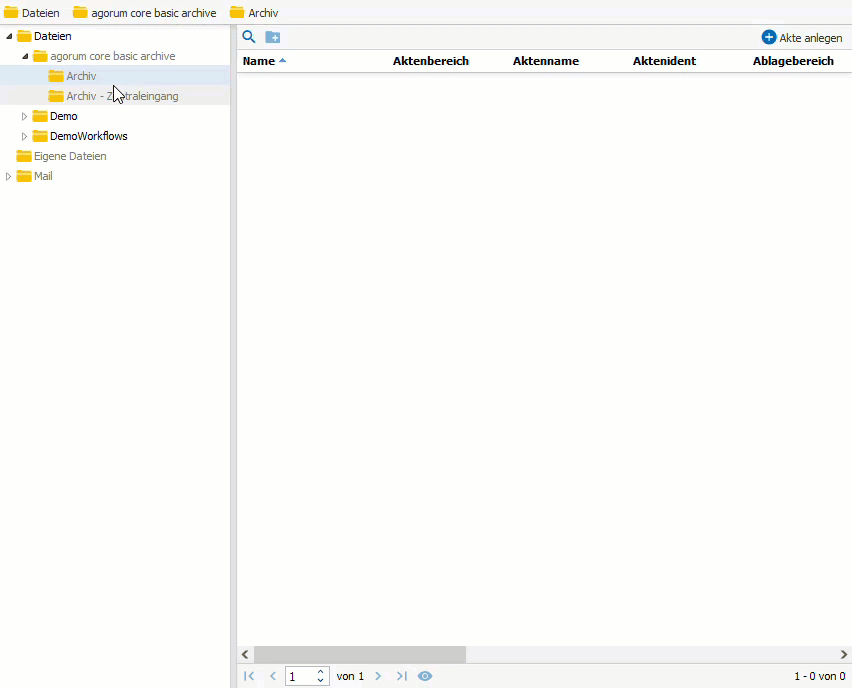Click agorum core basic archive breadcrumb
This screenshot has height=688, width=852.
tap(153, 13)
